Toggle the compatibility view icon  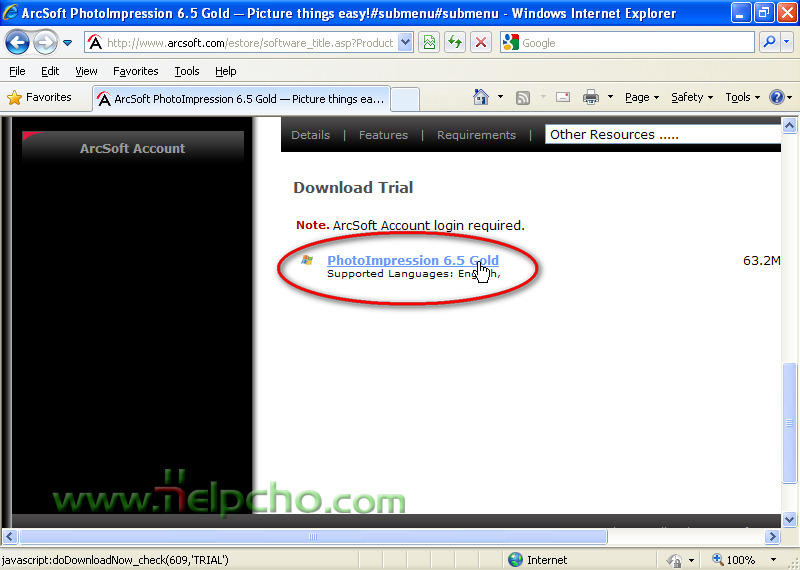pos(429,43)
